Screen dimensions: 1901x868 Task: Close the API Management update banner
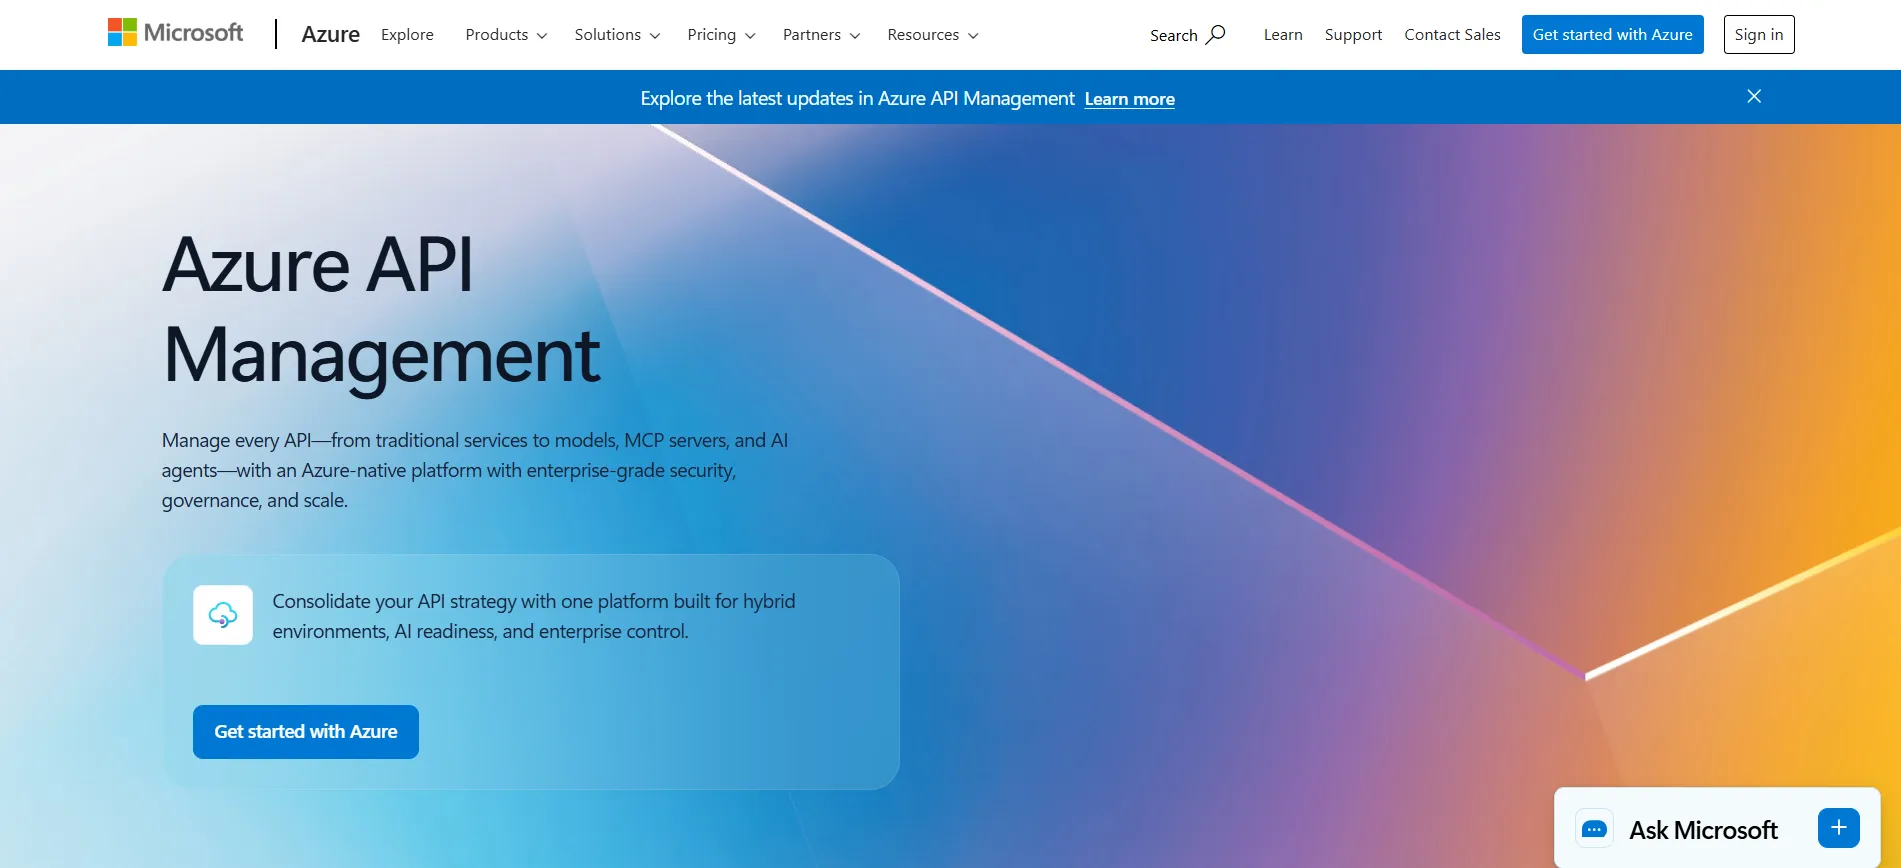(x=1754, y=96)
